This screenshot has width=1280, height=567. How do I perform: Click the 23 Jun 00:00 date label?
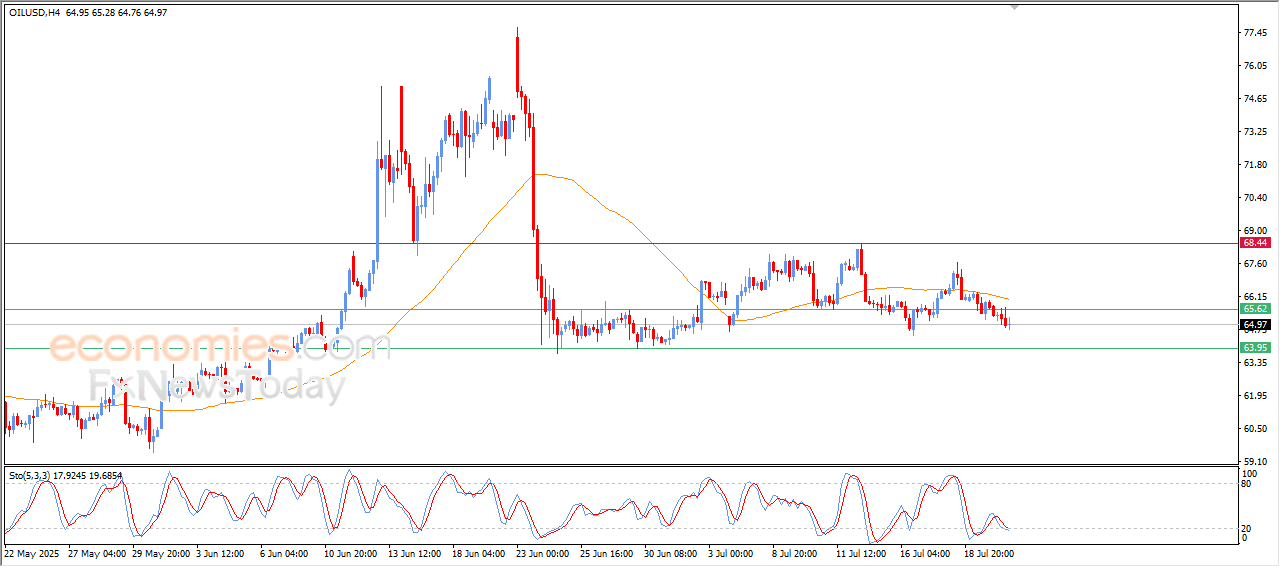point(544,552)
